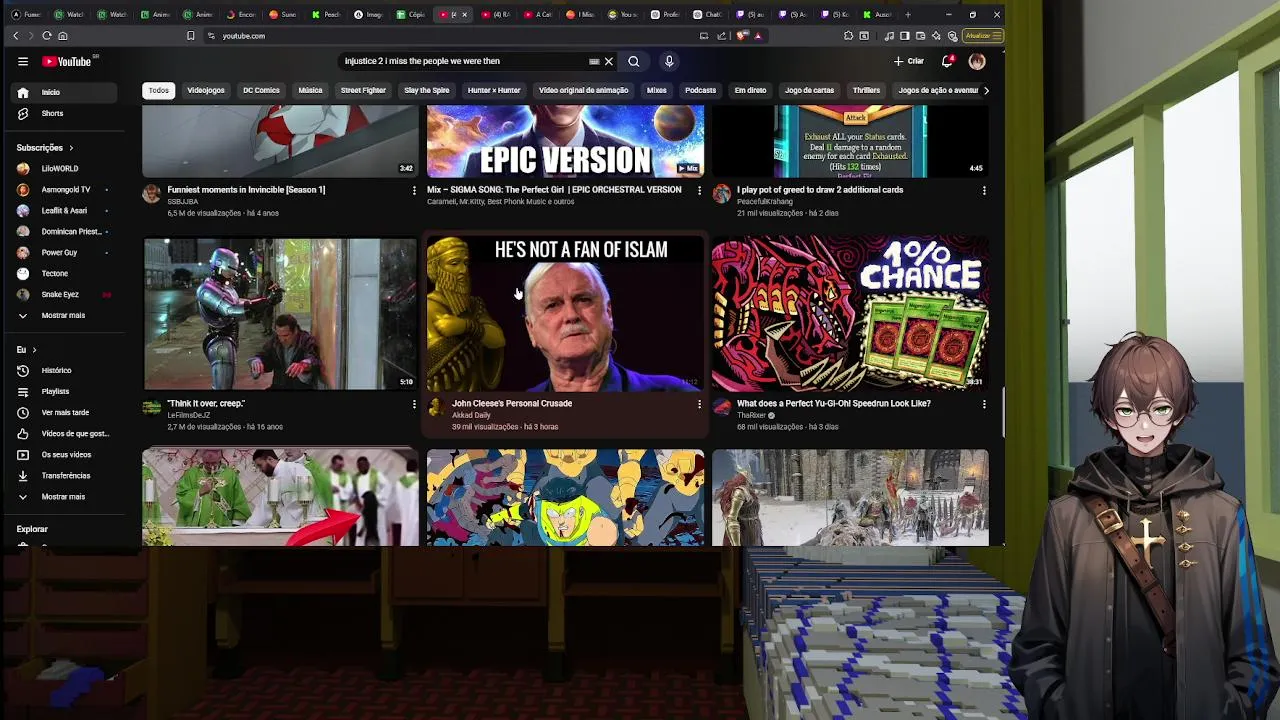Select the Videojogos filter chip
This screenshot has width=1280, height=720.
[x=206, y=90]
